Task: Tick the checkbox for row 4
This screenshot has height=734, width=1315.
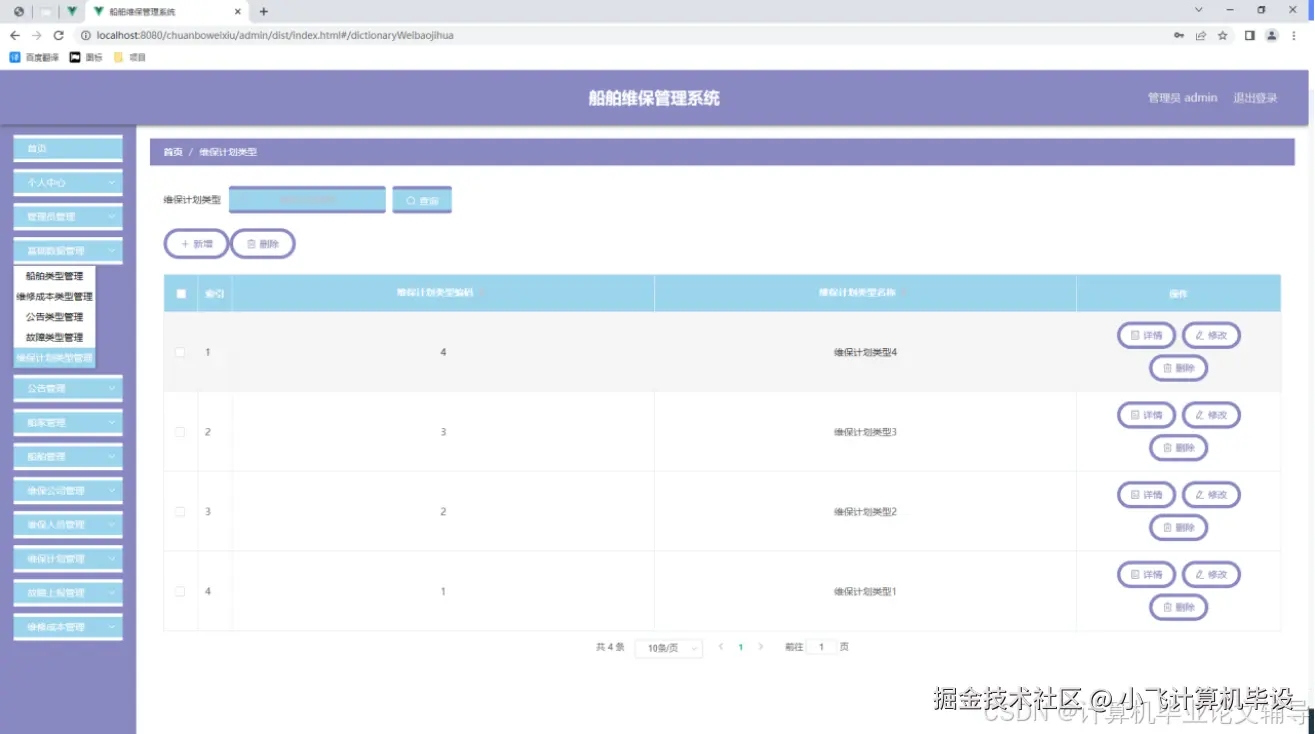Action: [180, 591]
